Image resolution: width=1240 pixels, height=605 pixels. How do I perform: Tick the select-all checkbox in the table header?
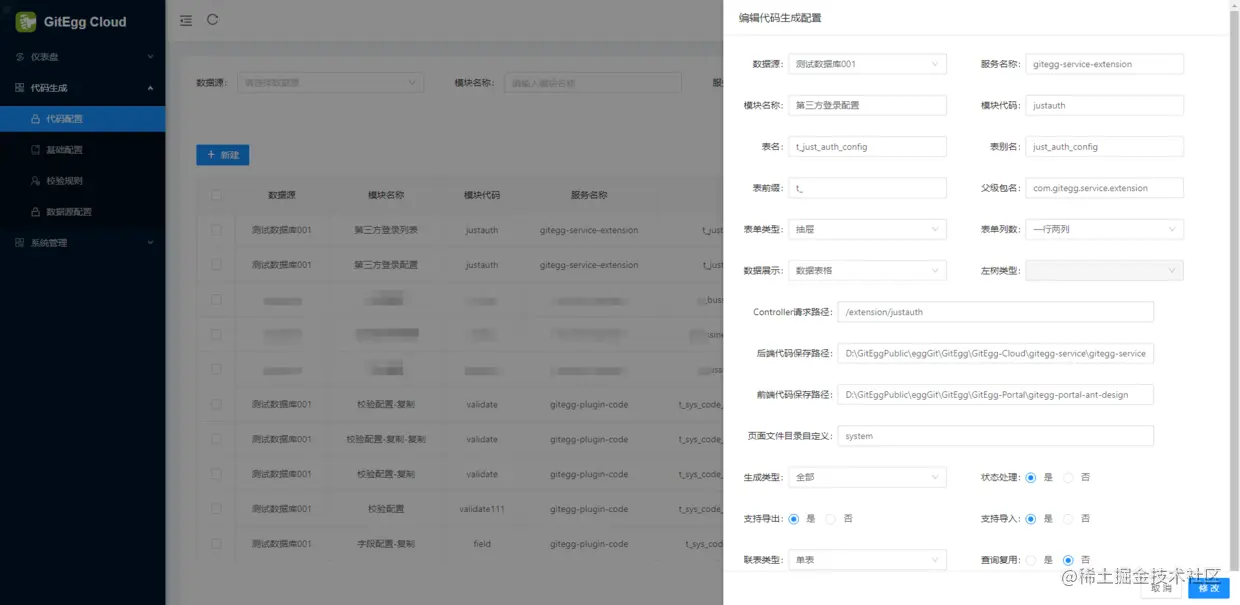pyautogui.click(x=216, y=195)
